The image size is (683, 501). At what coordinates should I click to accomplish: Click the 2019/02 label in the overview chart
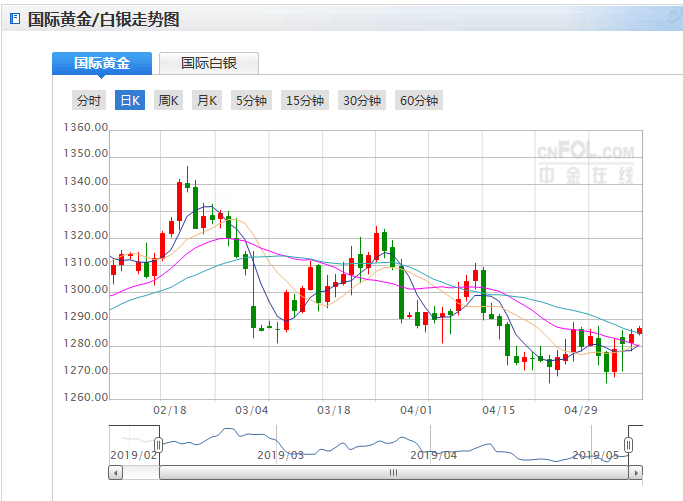(133, 455)
